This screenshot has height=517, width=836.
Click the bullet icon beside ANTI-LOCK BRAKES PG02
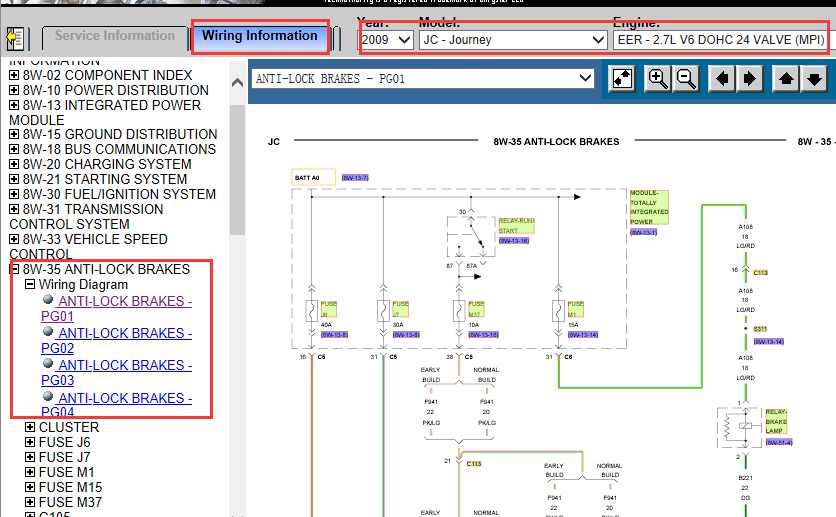pos(48,331)
